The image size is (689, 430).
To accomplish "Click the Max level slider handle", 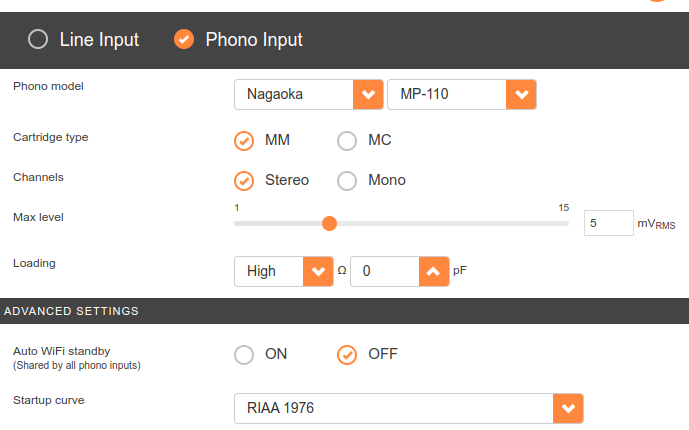I will pos(329,223).
